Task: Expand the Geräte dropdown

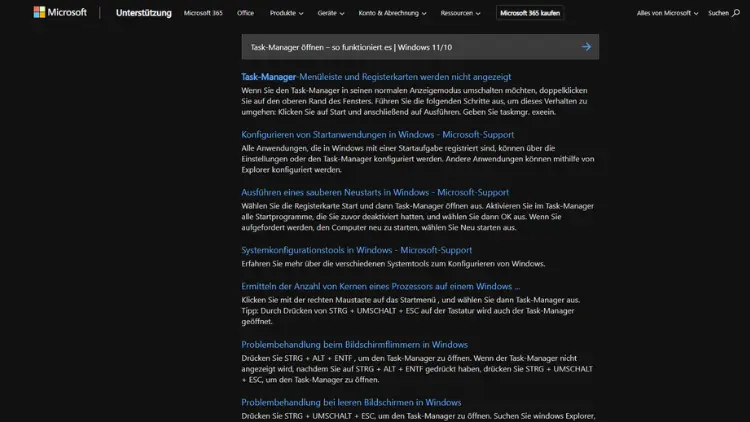Action: click(331, 13)
